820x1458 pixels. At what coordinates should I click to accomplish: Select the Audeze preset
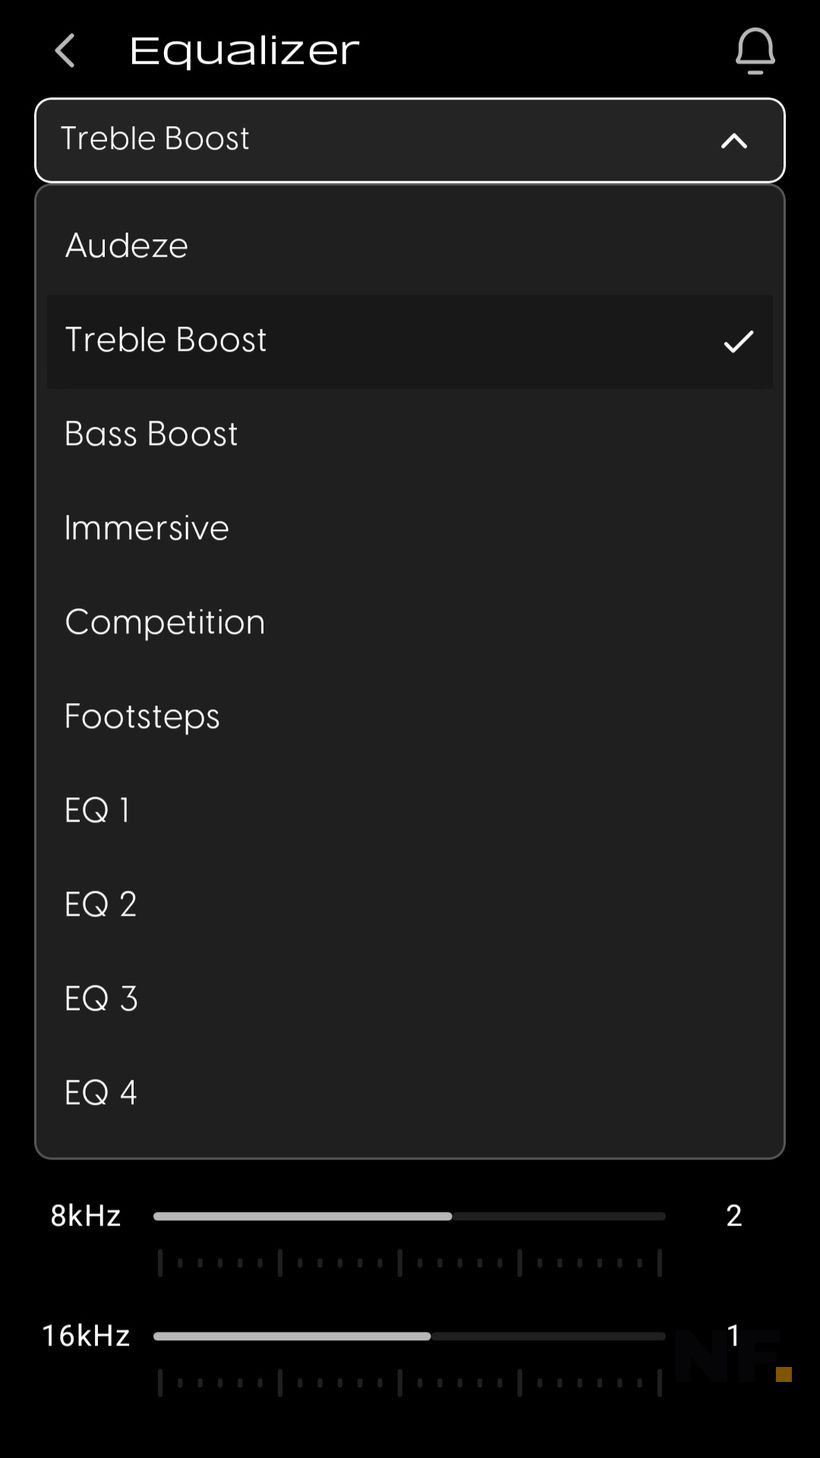[410, 246]
